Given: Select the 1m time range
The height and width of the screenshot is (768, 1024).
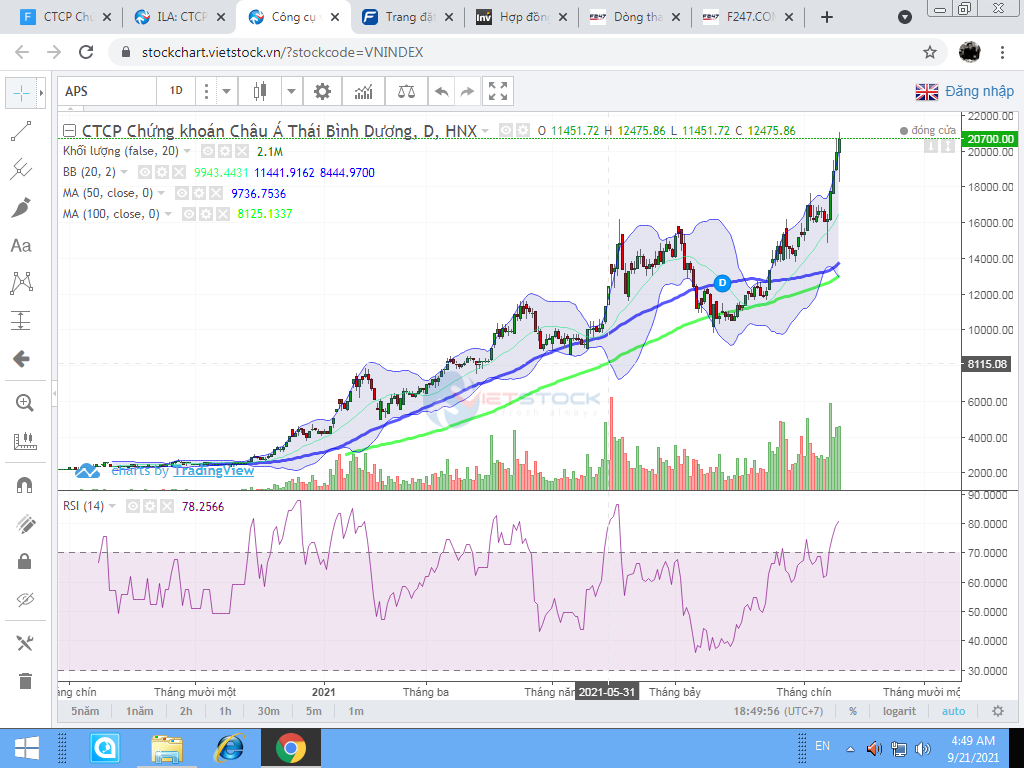Looking at the screenshot, I should (356, 711).
